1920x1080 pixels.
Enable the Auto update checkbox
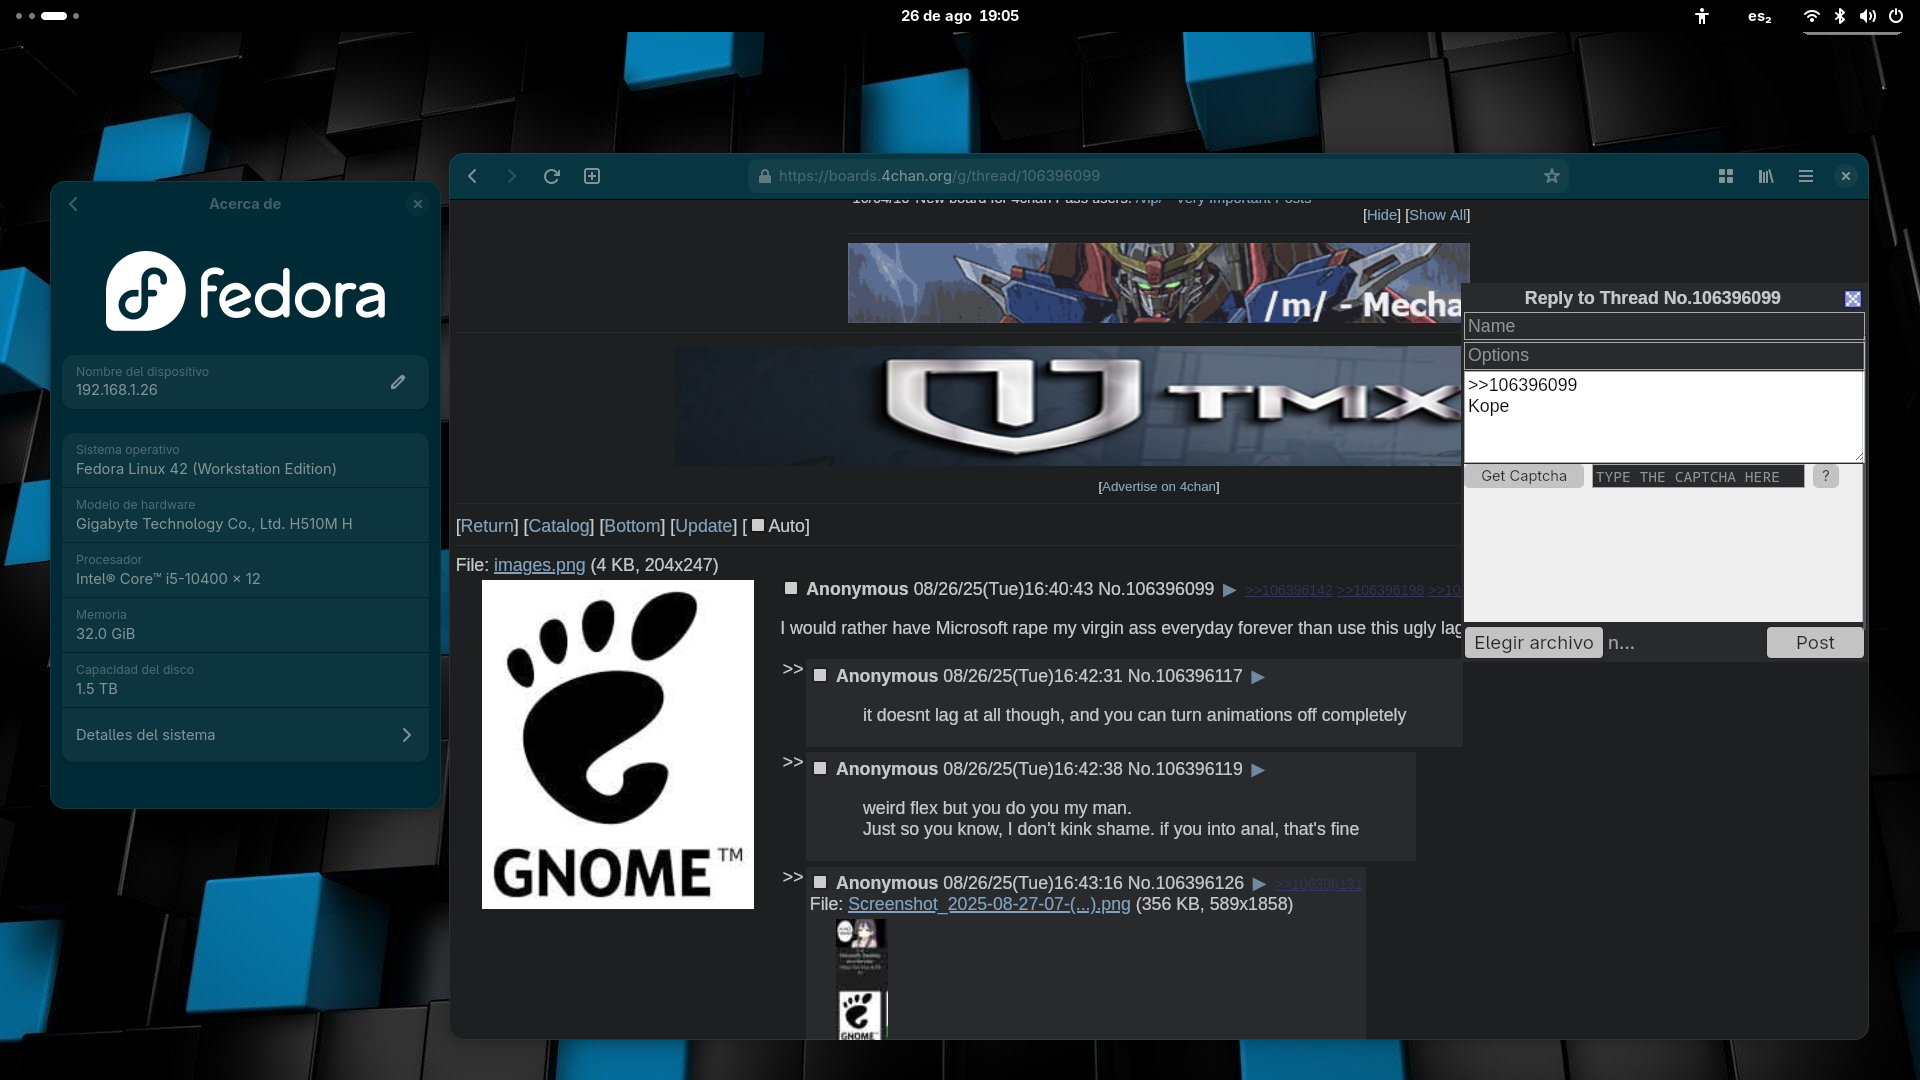(x=758, y=525)
